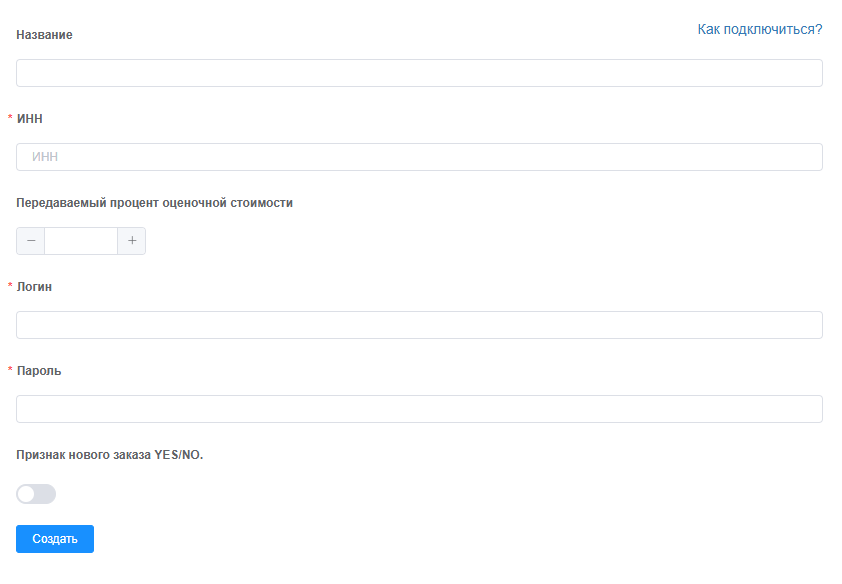842x584 pixels.
Task: Click the Передаваемый процент оценочной стоимости label
Action: [x=154, y=202]
